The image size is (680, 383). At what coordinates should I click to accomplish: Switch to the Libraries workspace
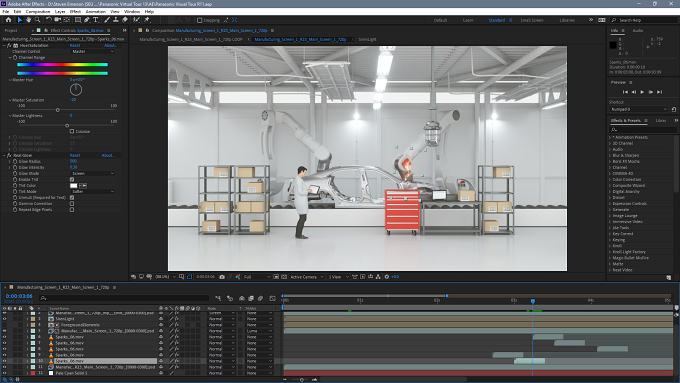click(x=567, y=20)
